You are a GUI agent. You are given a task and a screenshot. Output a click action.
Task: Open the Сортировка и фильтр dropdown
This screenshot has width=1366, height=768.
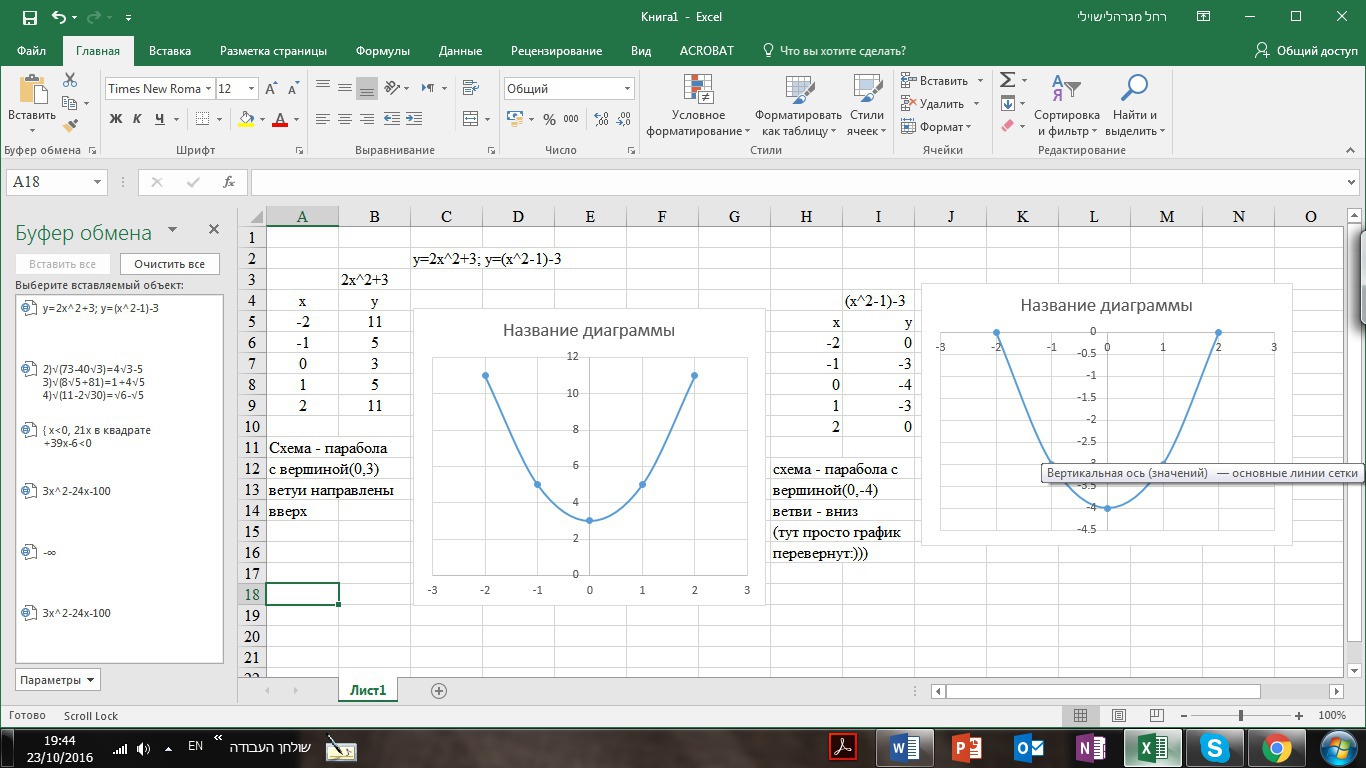pos(1067,106)
